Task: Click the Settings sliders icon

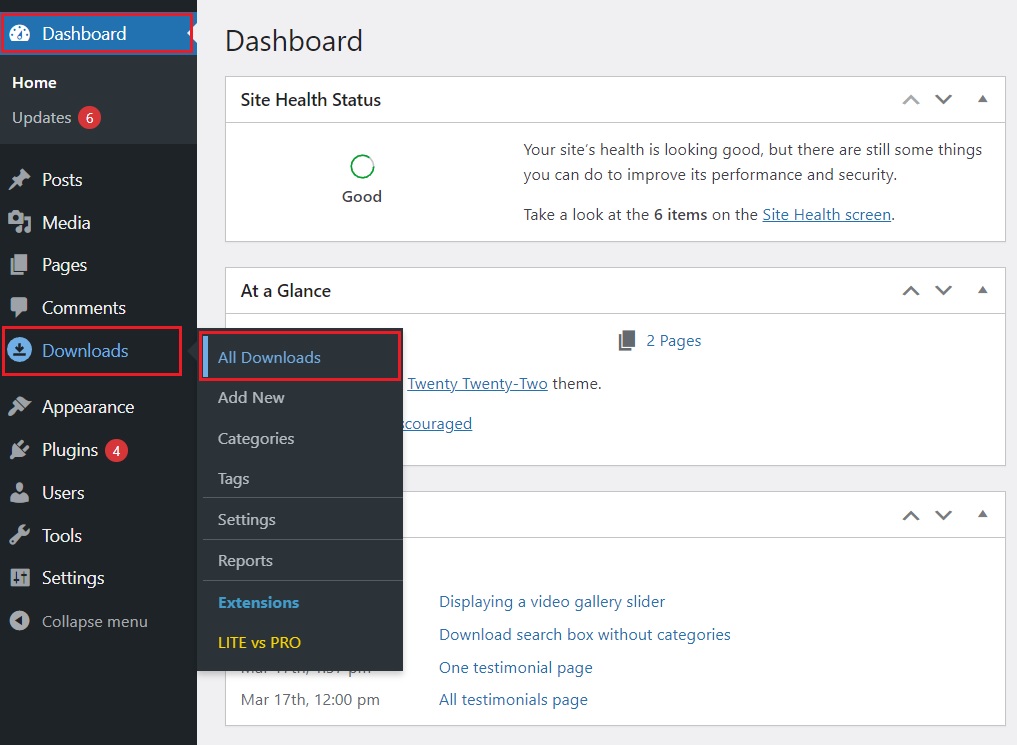Action: (x=20, y=577)
